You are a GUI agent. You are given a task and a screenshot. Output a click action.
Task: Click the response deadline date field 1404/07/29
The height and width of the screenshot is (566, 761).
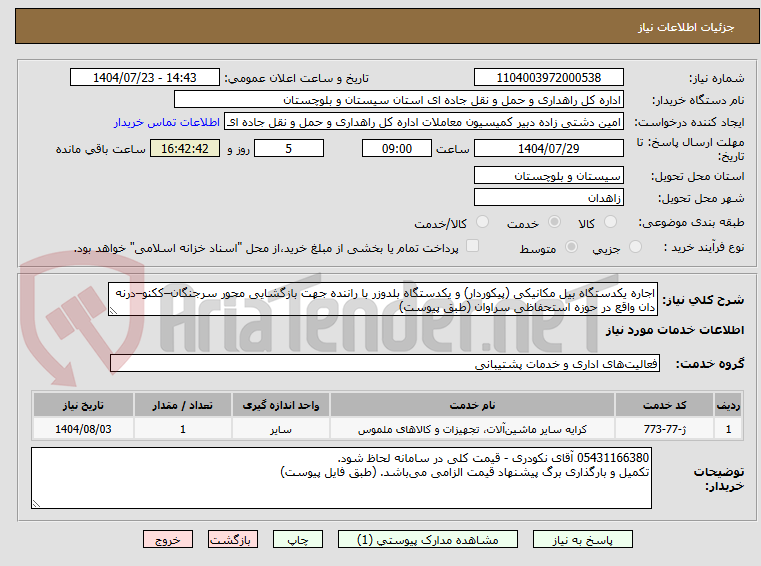coord(548,149)
